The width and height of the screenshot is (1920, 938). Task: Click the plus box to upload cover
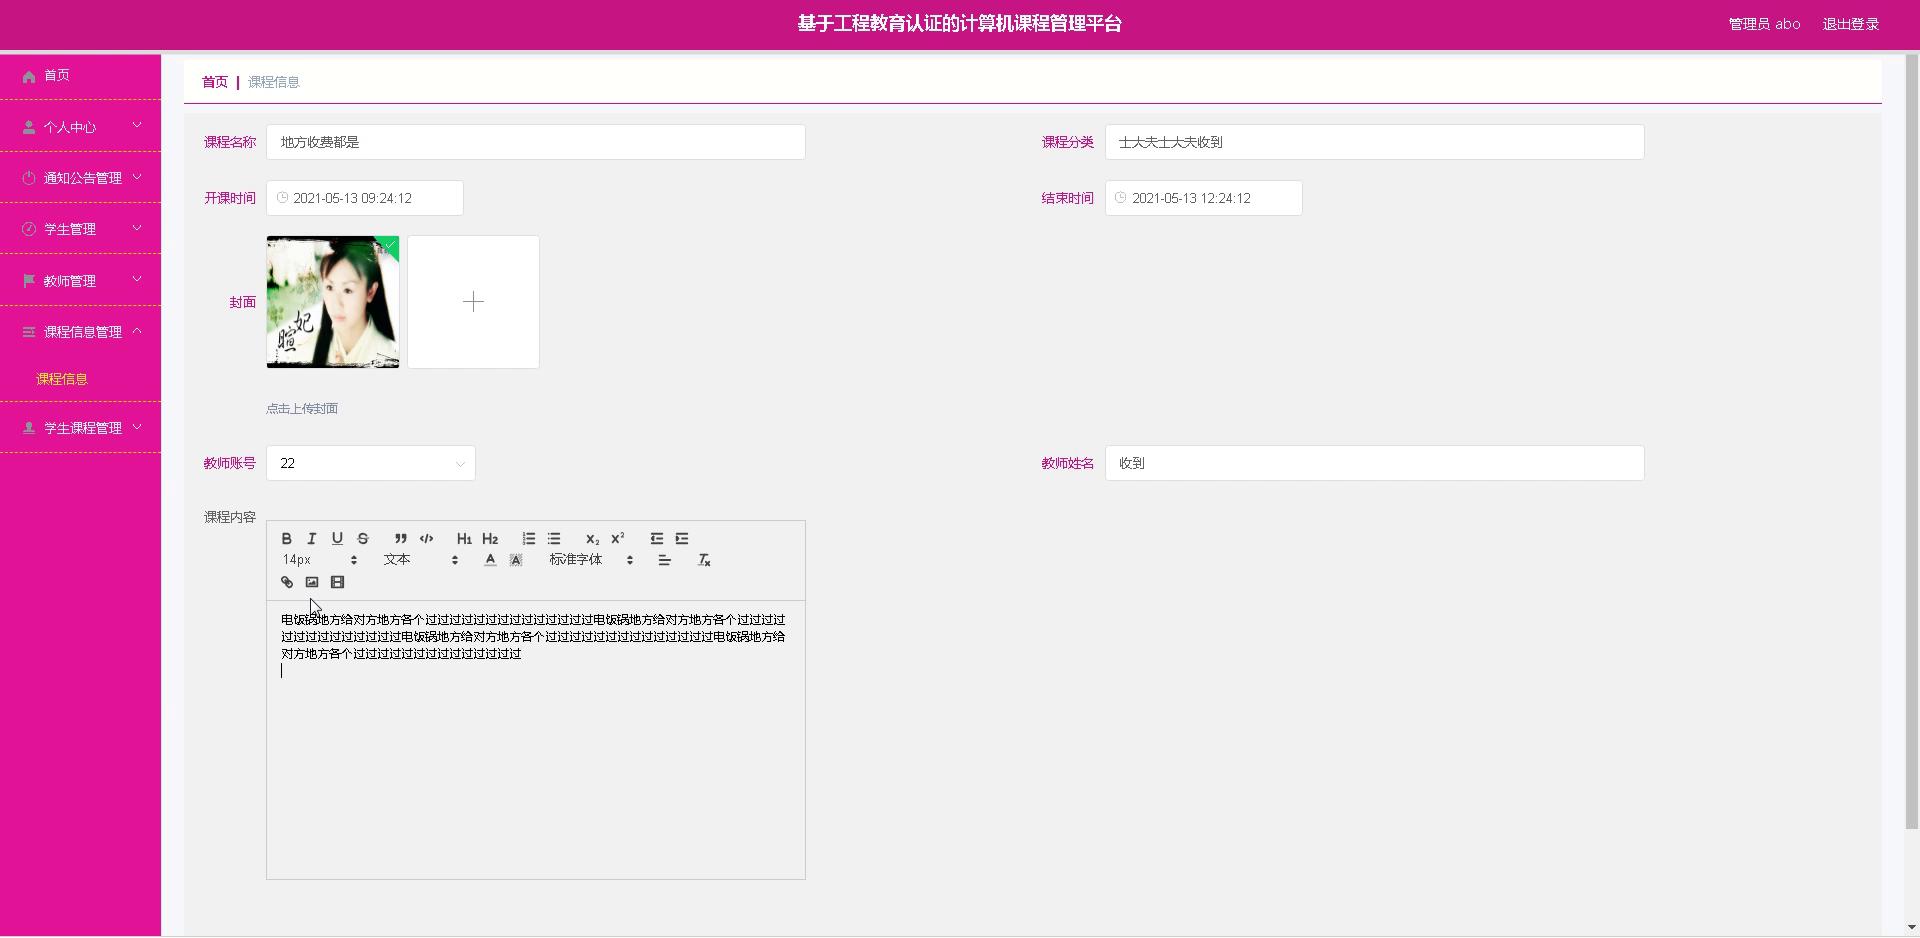pyautogui.click(x=473, y=302)
